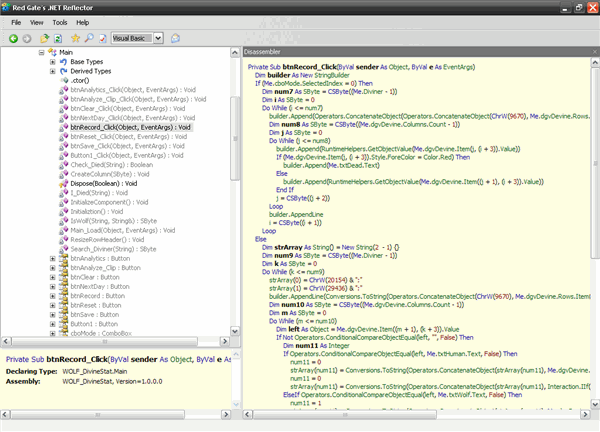This screenshot has width=600, height=432.
Task: Click tree pane scroll down arrow
Action: click(x=235, y=331)
